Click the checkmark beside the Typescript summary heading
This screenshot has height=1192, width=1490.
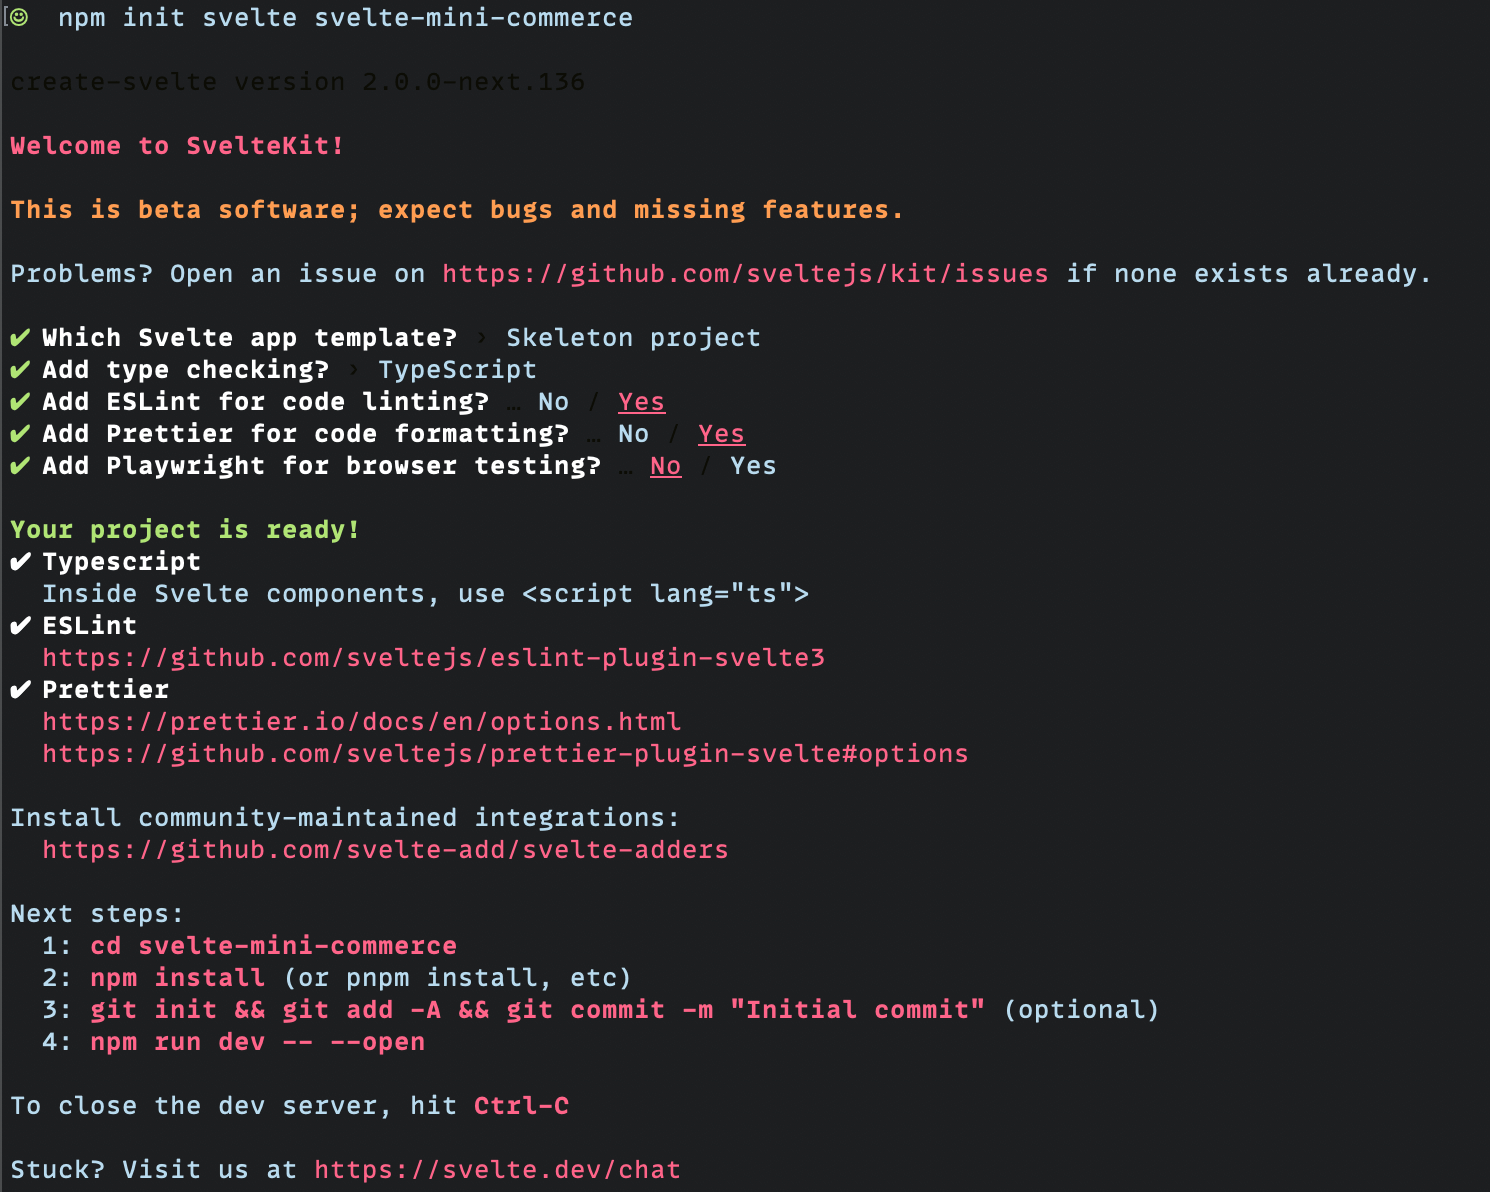[20, 562]
